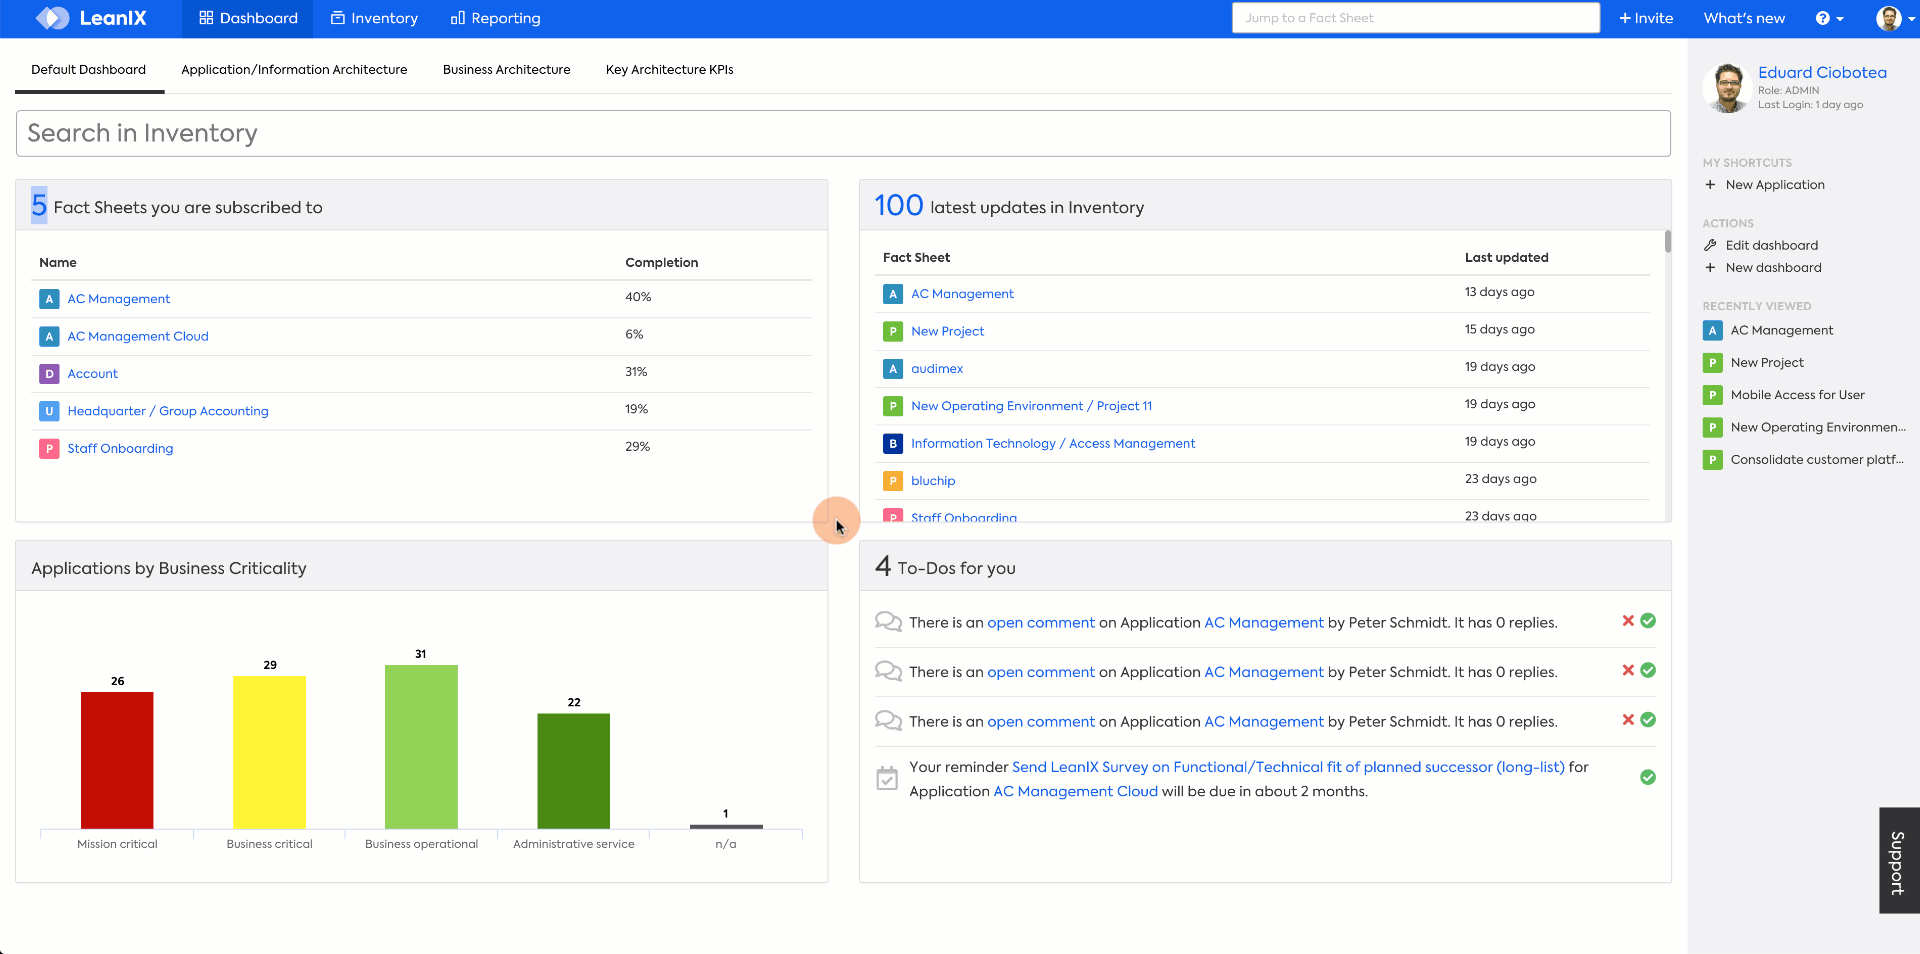
Task: Dismiss the third open comment to-do
Action: click(1628, 720)
